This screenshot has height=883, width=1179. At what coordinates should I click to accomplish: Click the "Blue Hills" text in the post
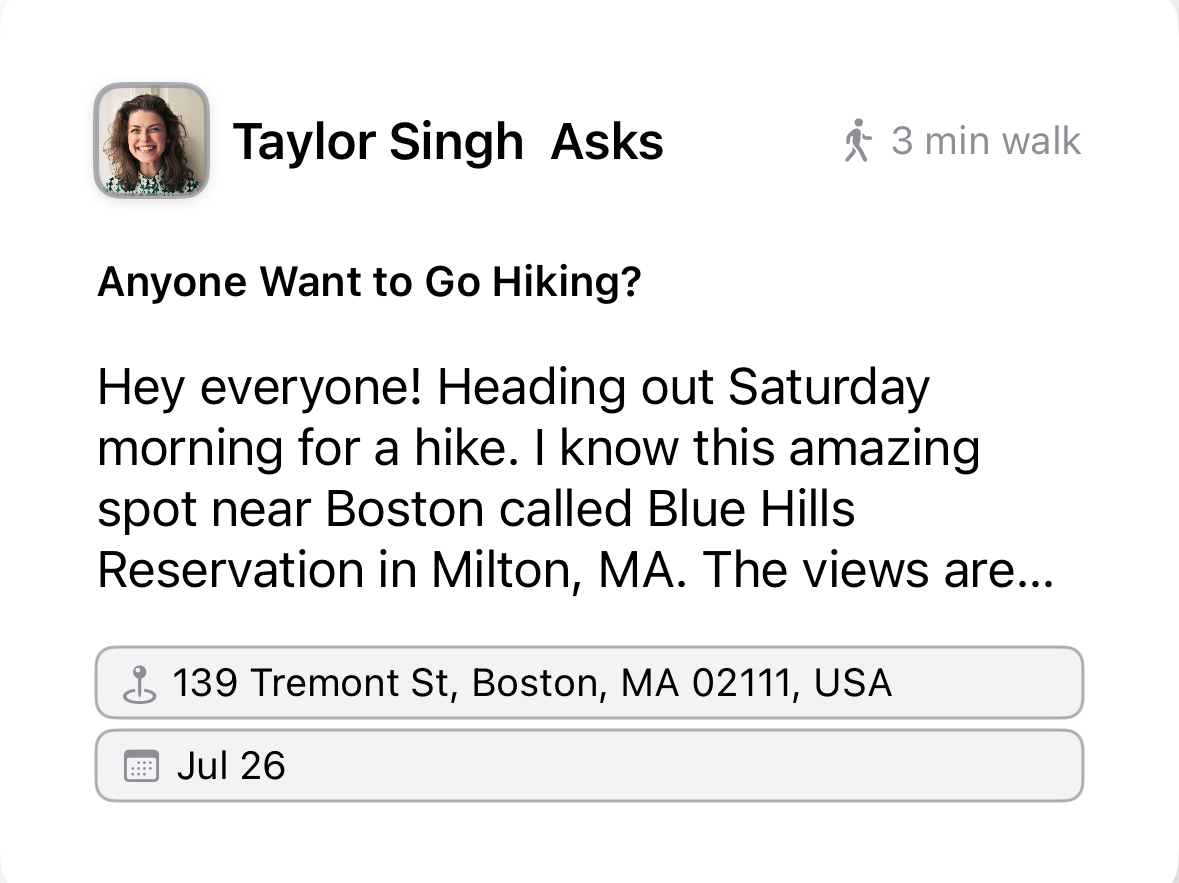pos(751,509)
